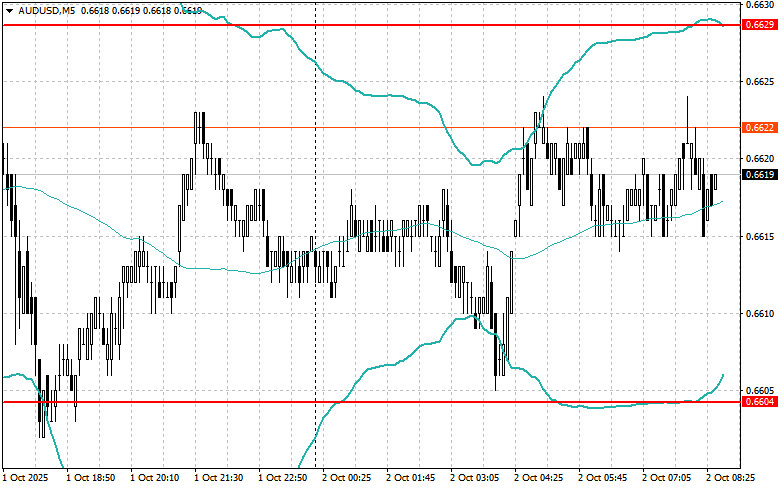Select the orange horizontal line at 0.6622

pos(372,128)
